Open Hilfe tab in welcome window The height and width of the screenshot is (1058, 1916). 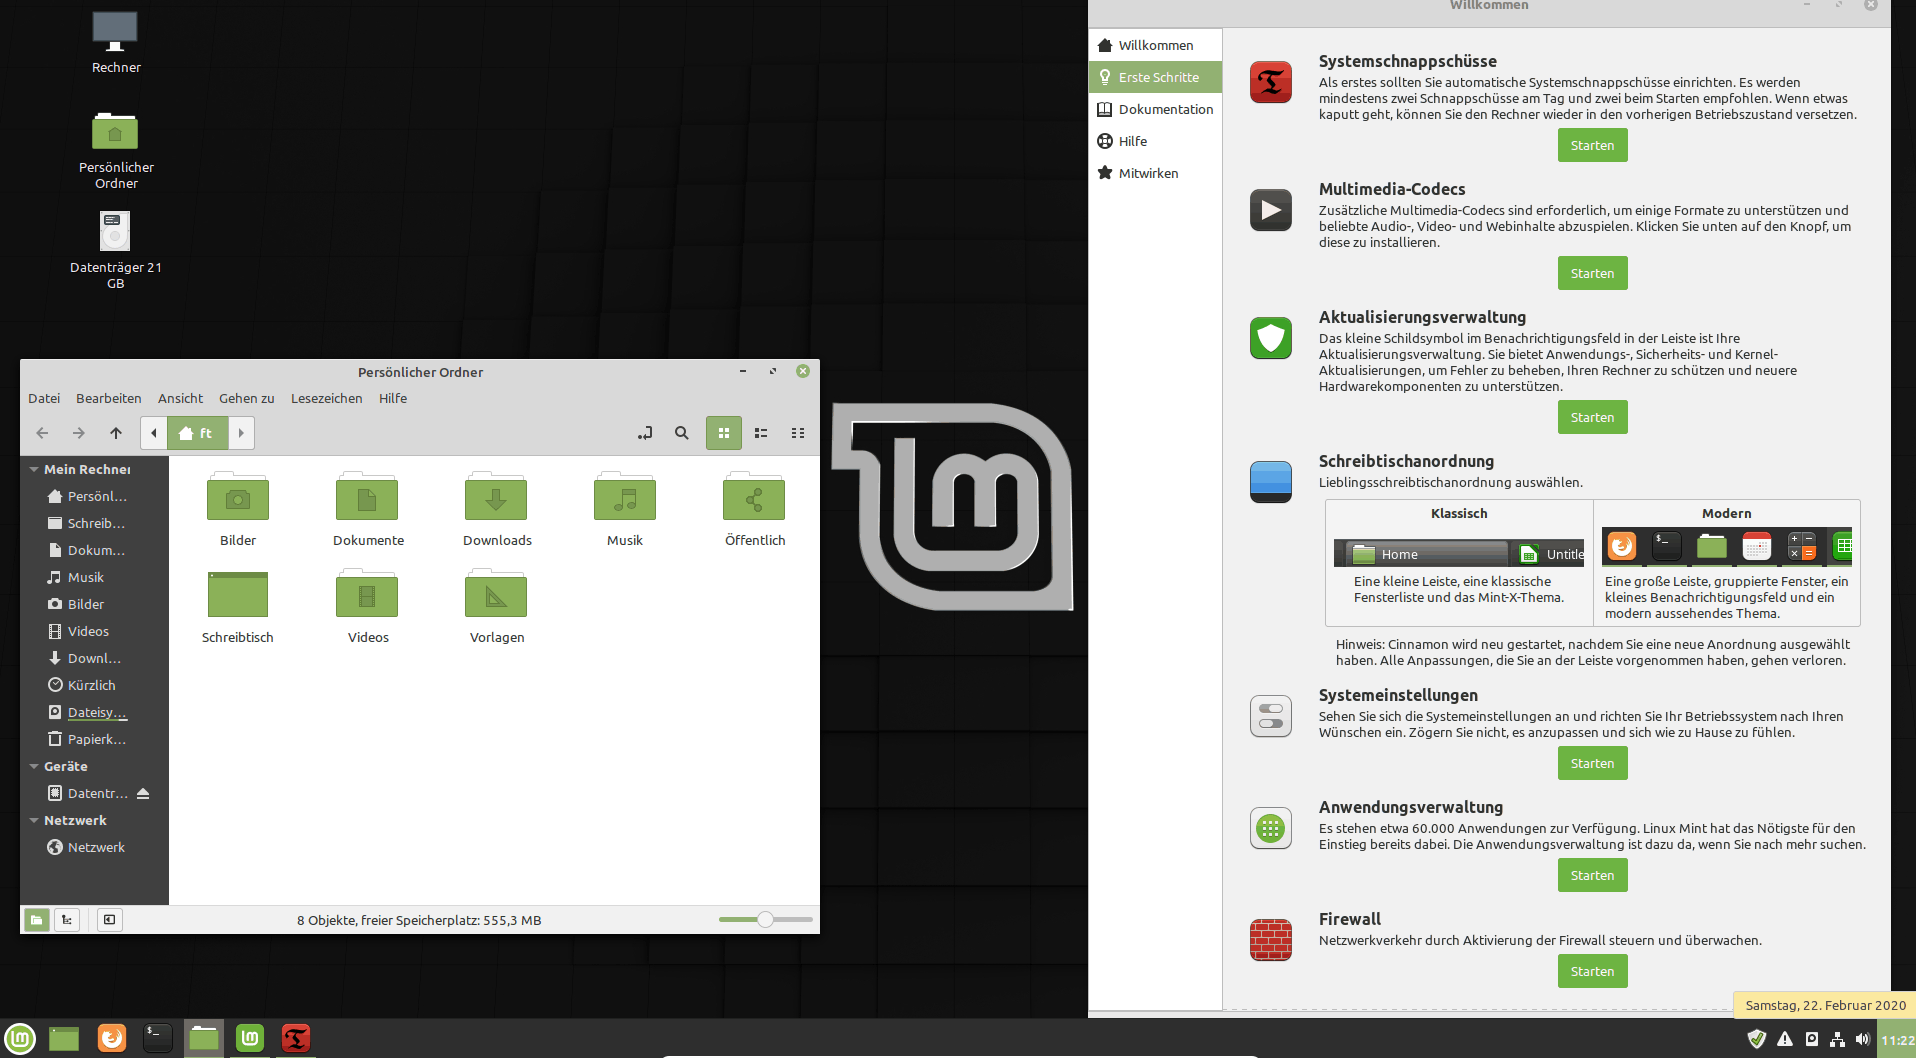click(x=1155, y=141)
